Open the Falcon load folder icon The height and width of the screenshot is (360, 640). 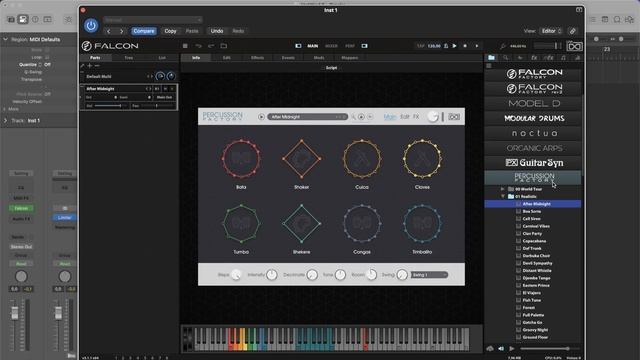coord(224,46)
